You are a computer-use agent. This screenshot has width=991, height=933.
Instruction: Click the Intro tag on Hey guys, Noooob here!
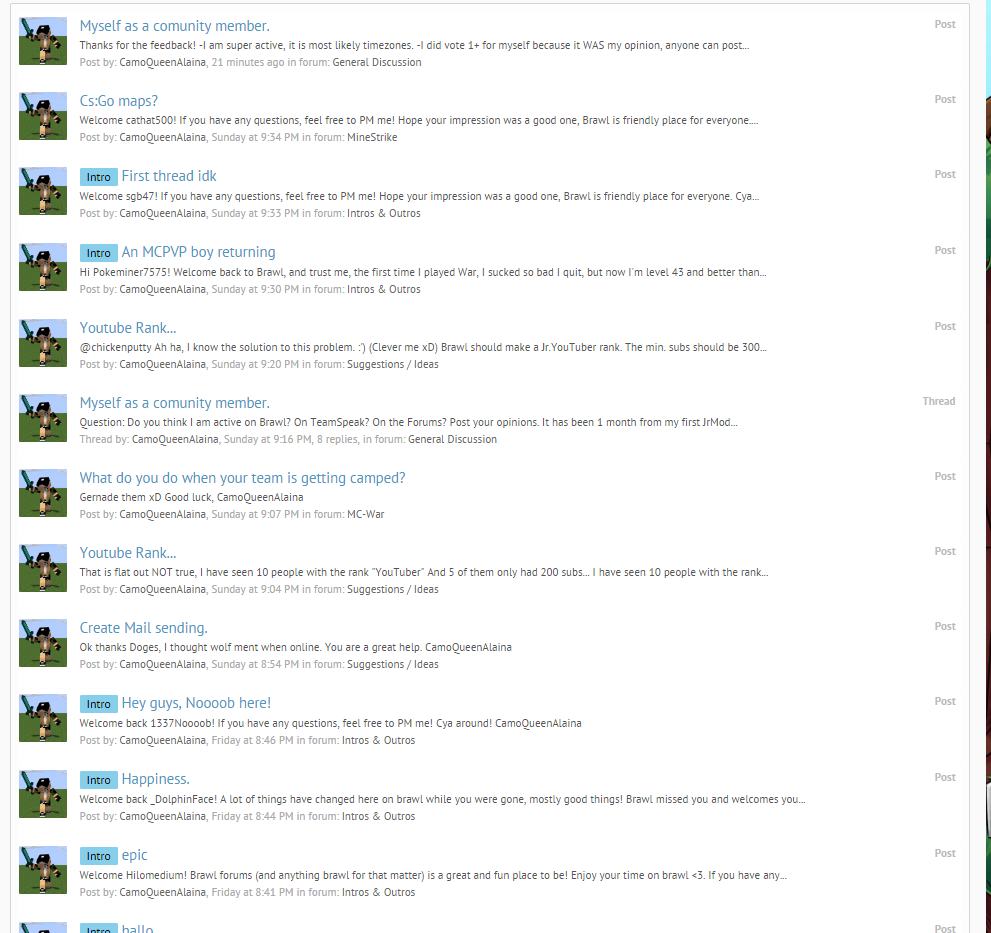click(99, 704)
